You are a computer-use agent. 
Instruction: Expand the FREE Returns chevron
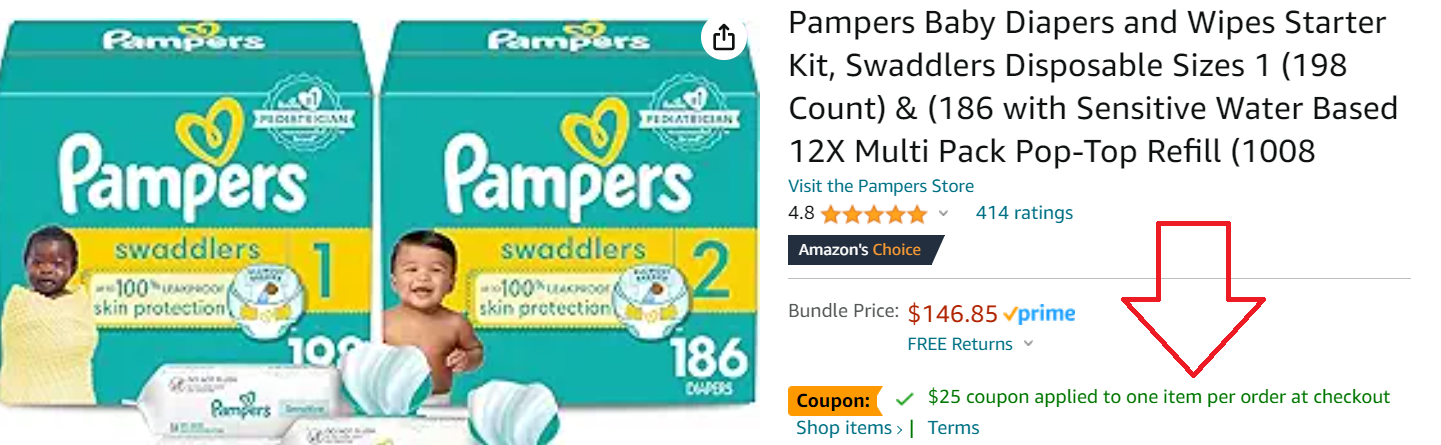coord(1029,344)
